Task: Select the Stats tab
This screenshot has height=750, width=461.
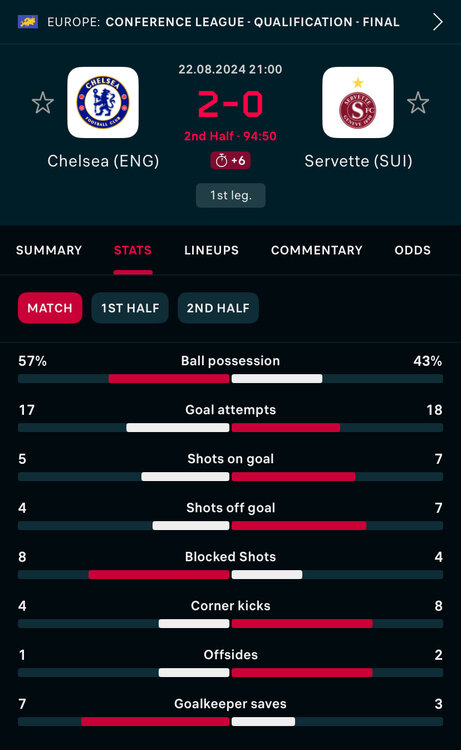Action: click(132, 250)
